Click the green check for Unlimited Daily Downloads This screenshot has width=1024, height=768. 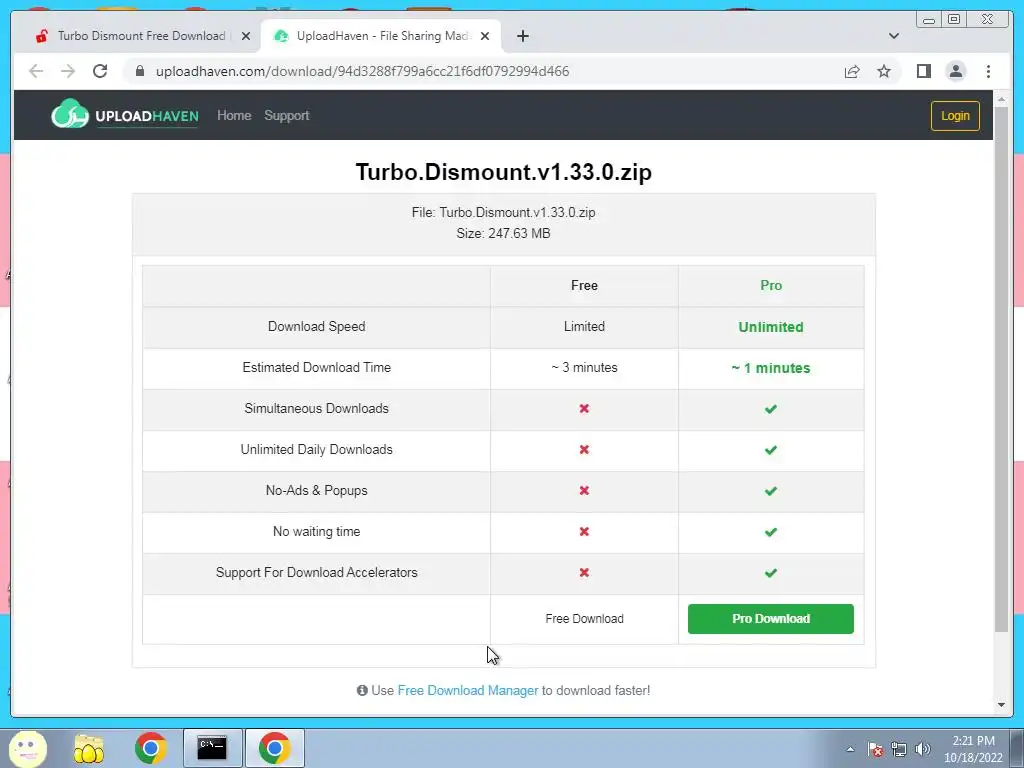coord(771,450)
